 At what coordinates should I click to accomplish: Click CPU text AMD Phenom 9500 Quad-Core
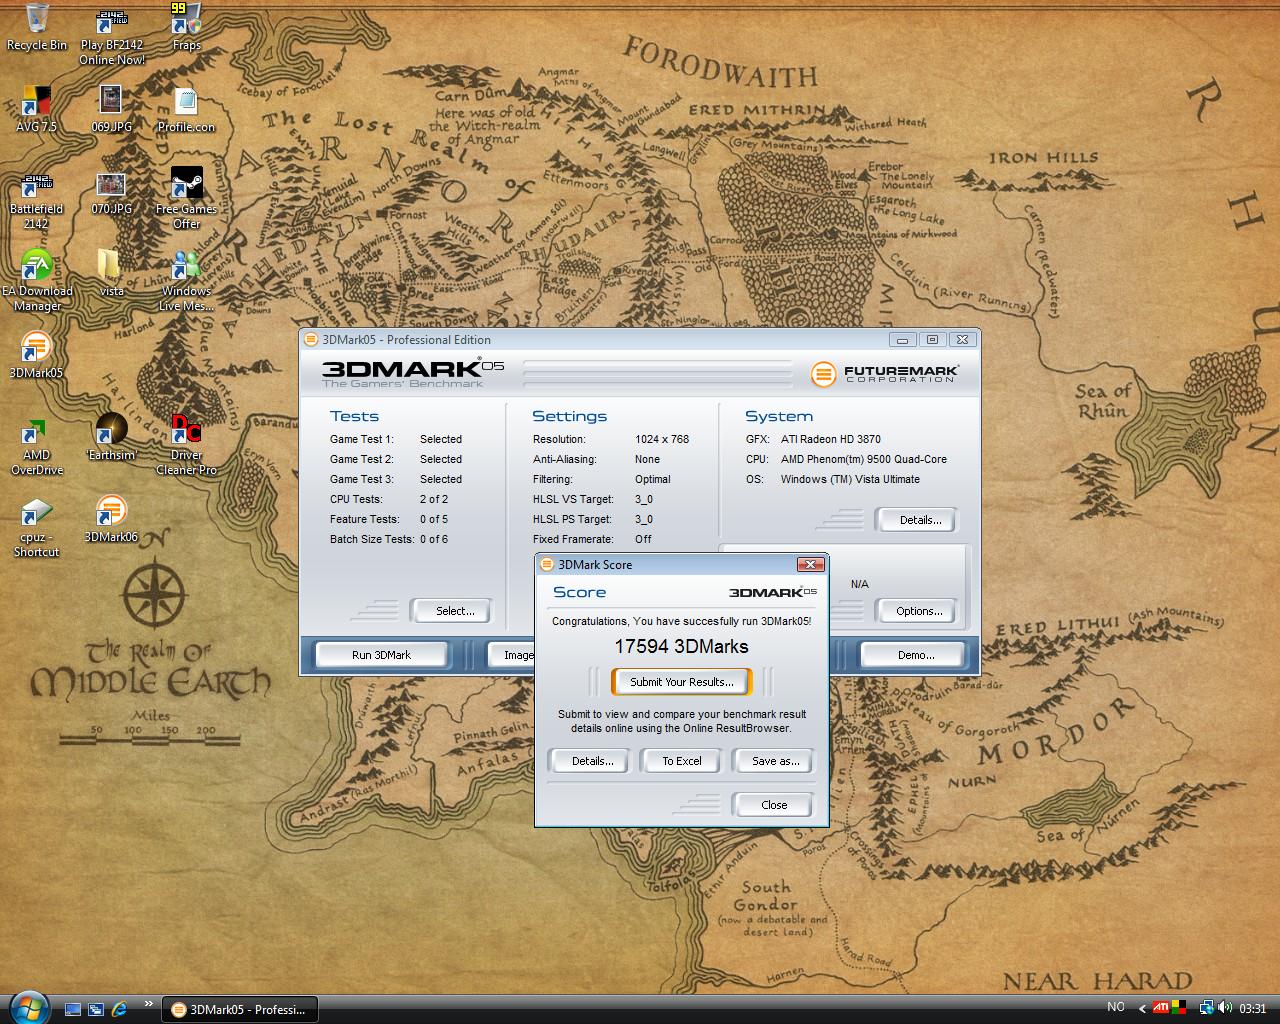864,459
